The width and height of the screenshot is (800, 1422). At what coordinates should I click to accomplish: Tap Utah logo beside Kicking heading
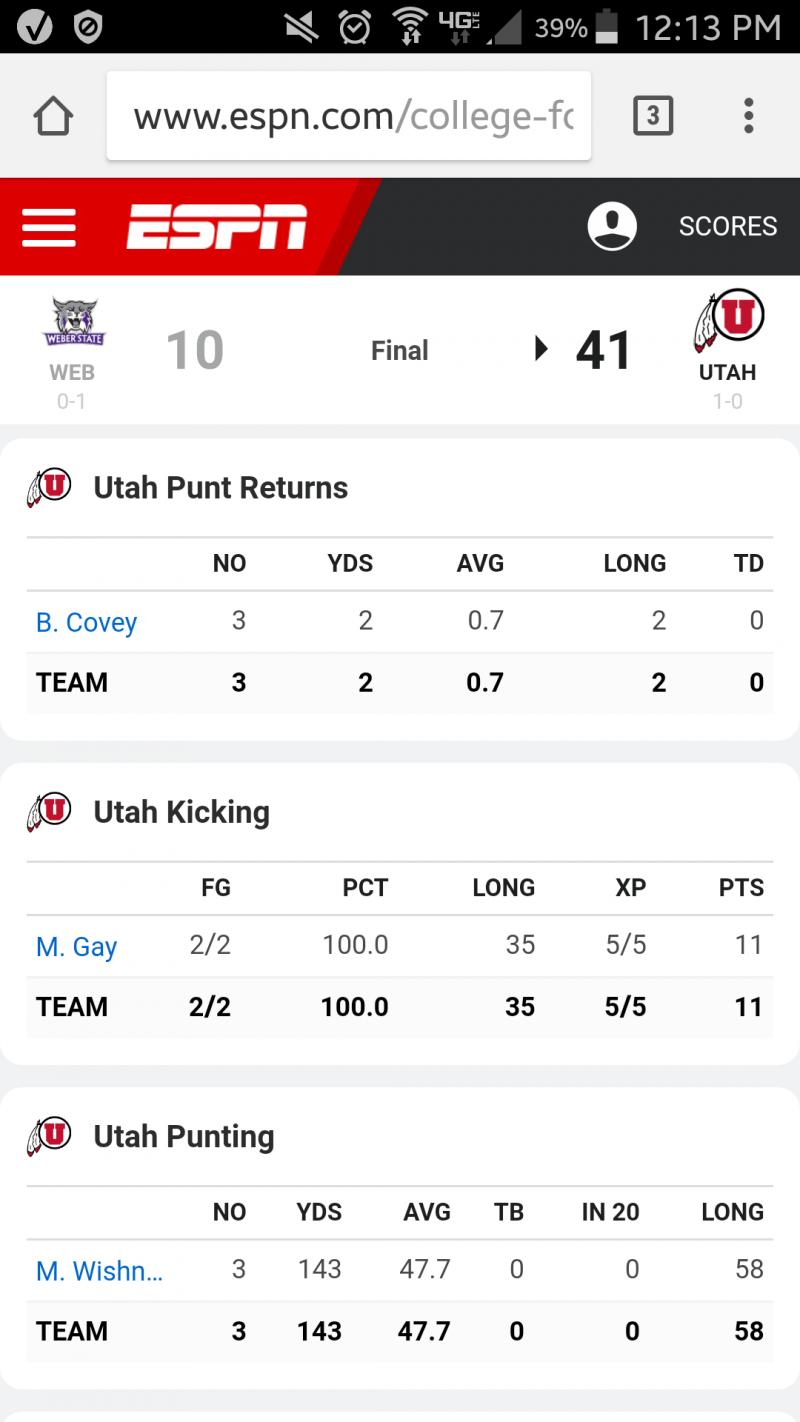pyautogui.click(x=49, y=812)
